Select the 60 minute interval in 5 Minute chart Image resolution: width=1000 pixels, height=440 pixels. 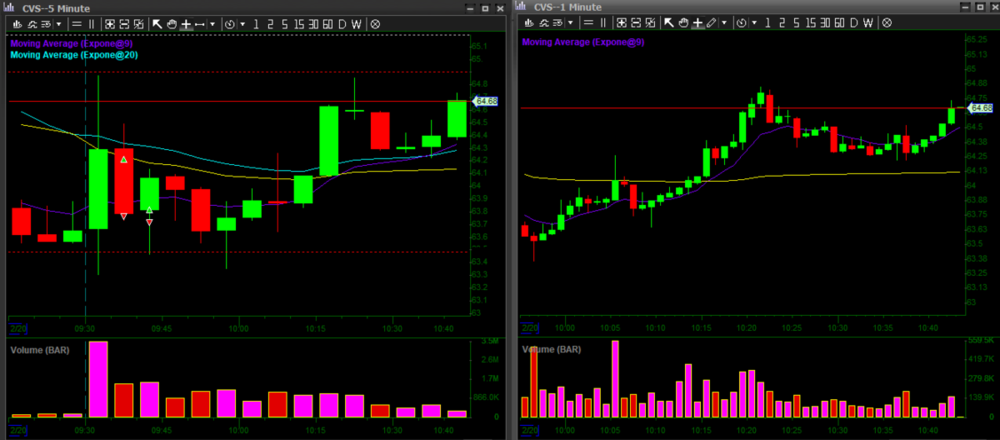[x=325, y=23]
